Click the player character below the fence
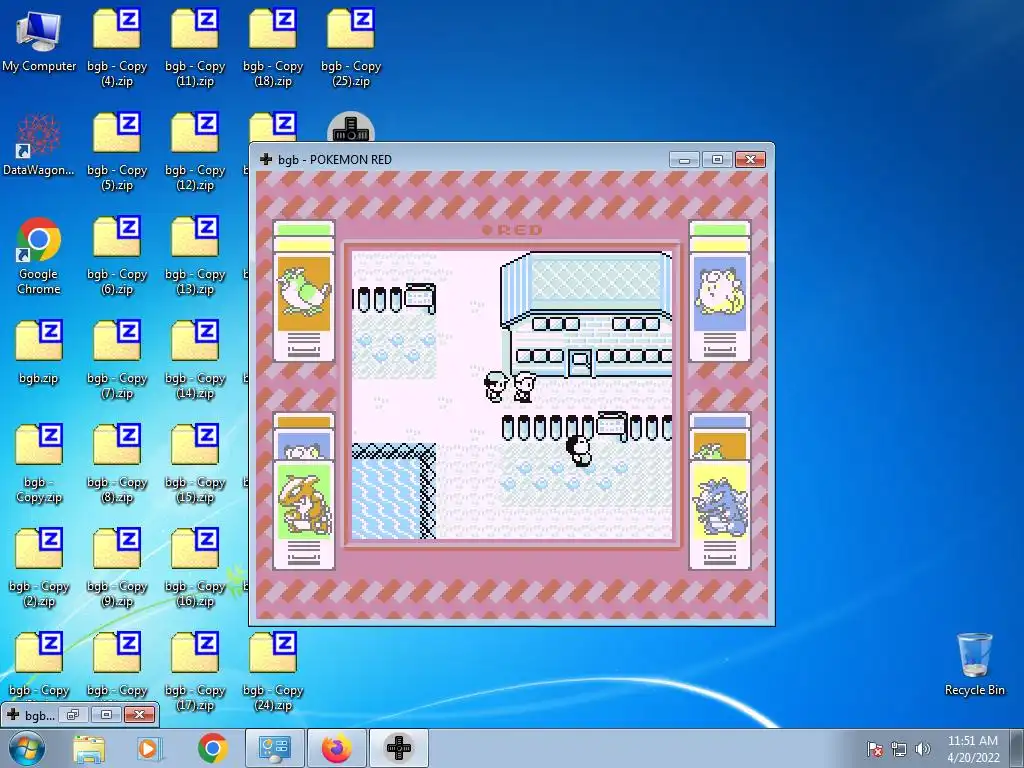Viewport: 1024px width, 768px height. [579, 451]
